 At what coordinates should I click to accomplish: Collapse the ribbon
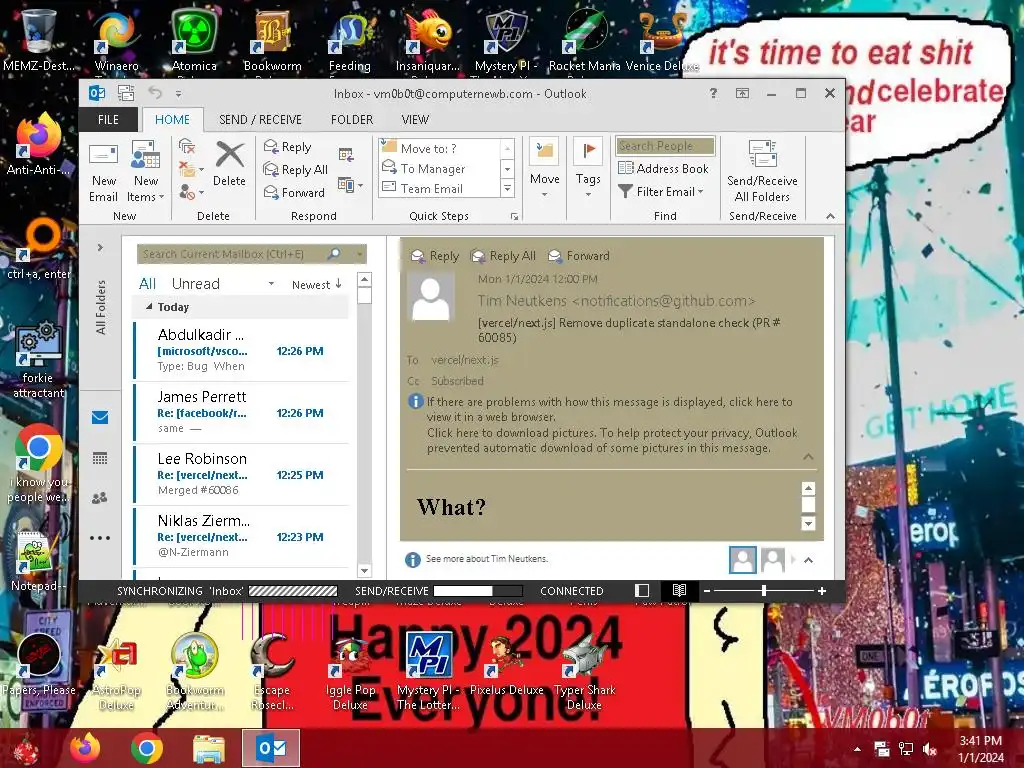tap(830, 216)
